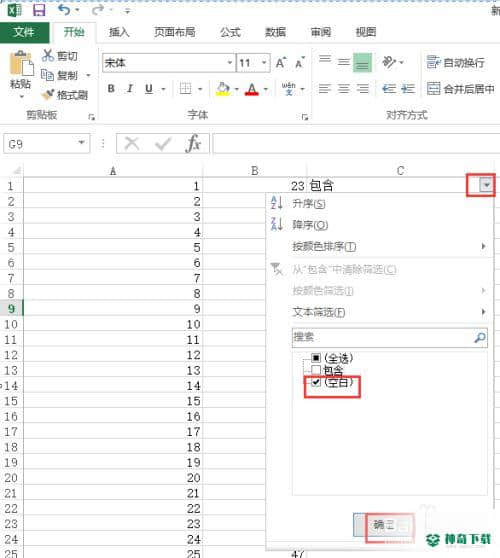Toggle Italic formatting
The height and width of the screenshot is (558, 500).
130,88
